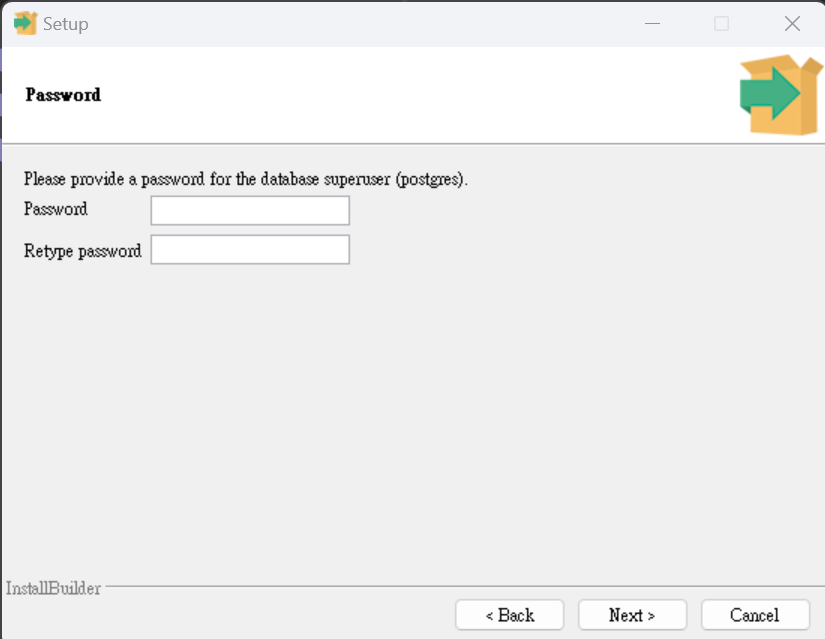Screen dimensions: 825x639
Task: Focus the Password input field
Action: point(250,211)
